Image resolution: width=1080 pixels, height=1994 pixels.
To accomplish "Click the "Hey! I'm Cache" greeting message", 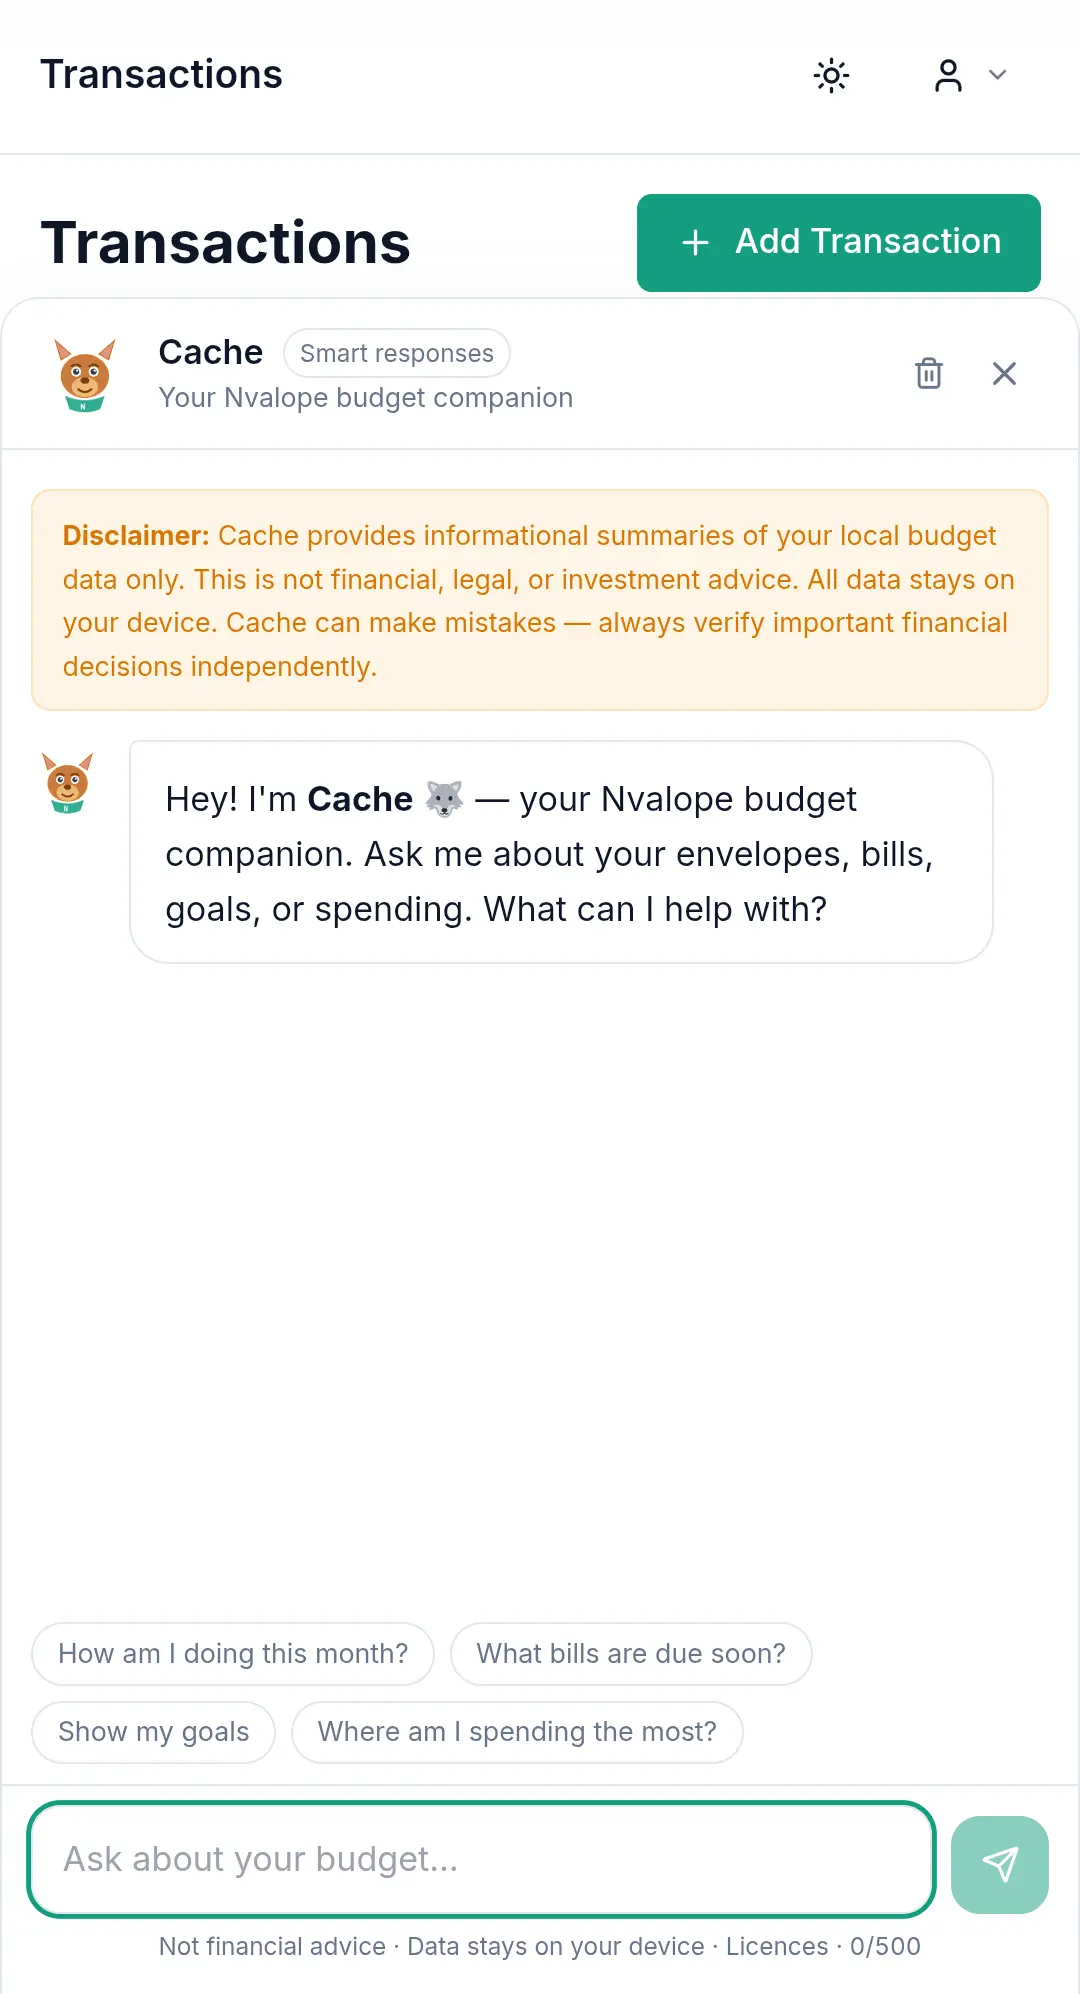I will tap(561, 853).
